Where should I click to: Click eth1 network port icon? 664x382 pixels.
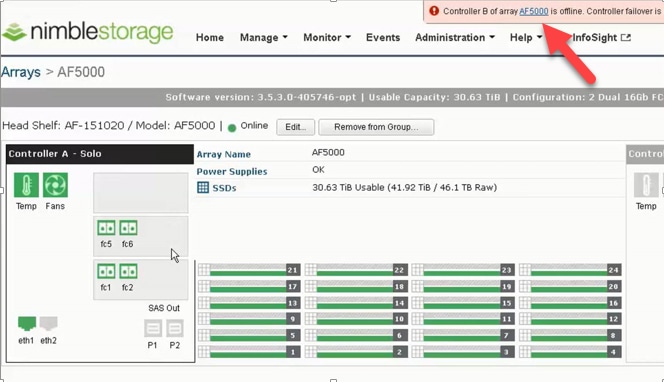(x=27, y=324)
